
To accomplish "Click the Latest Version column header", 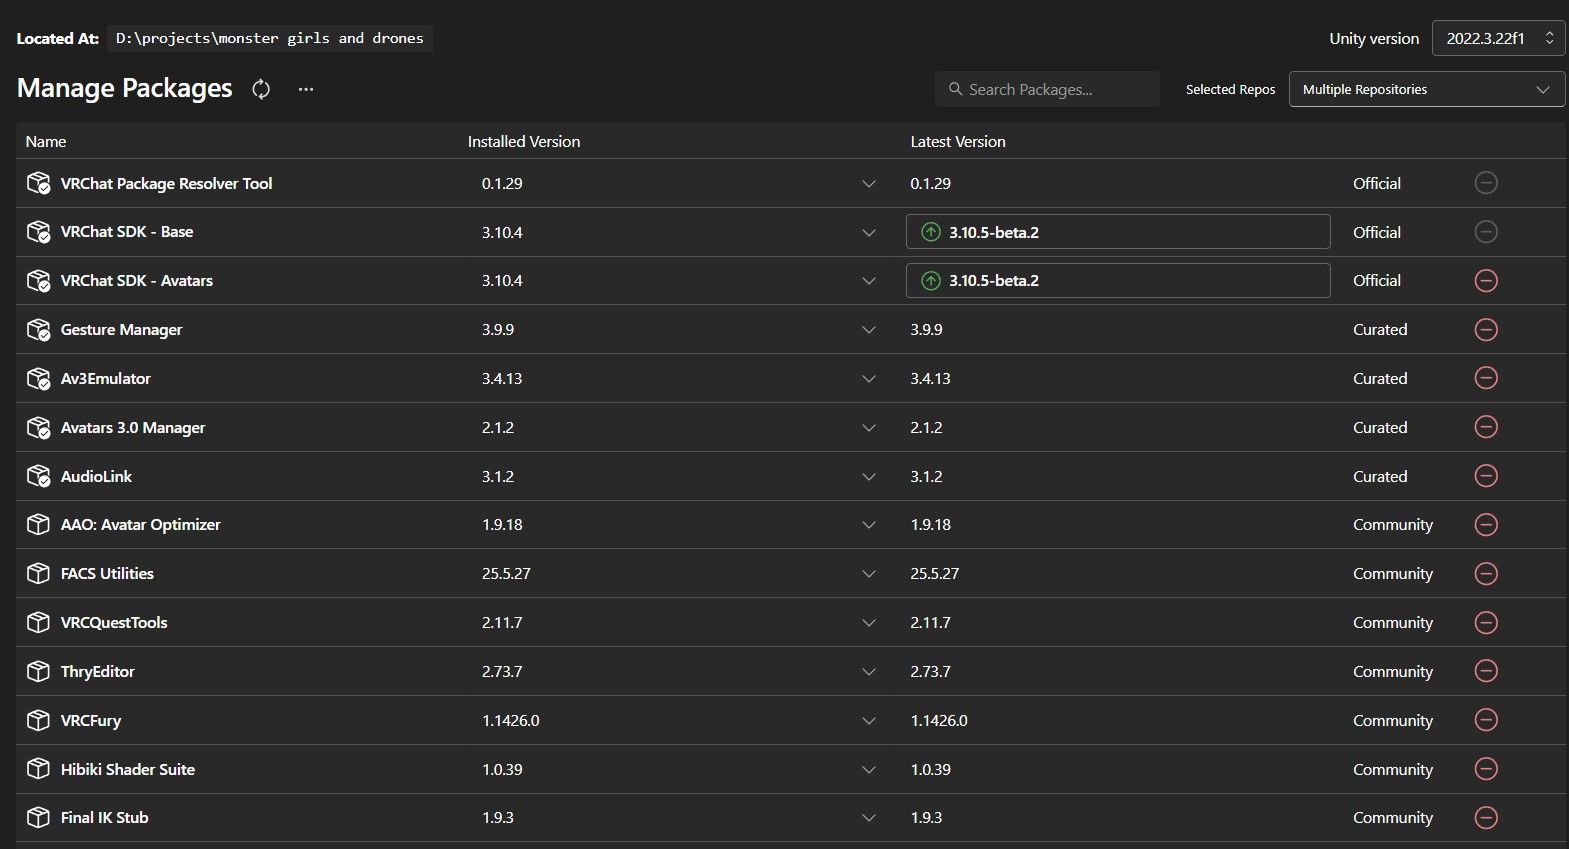I will pyautogui.click(x=958, y=142).
